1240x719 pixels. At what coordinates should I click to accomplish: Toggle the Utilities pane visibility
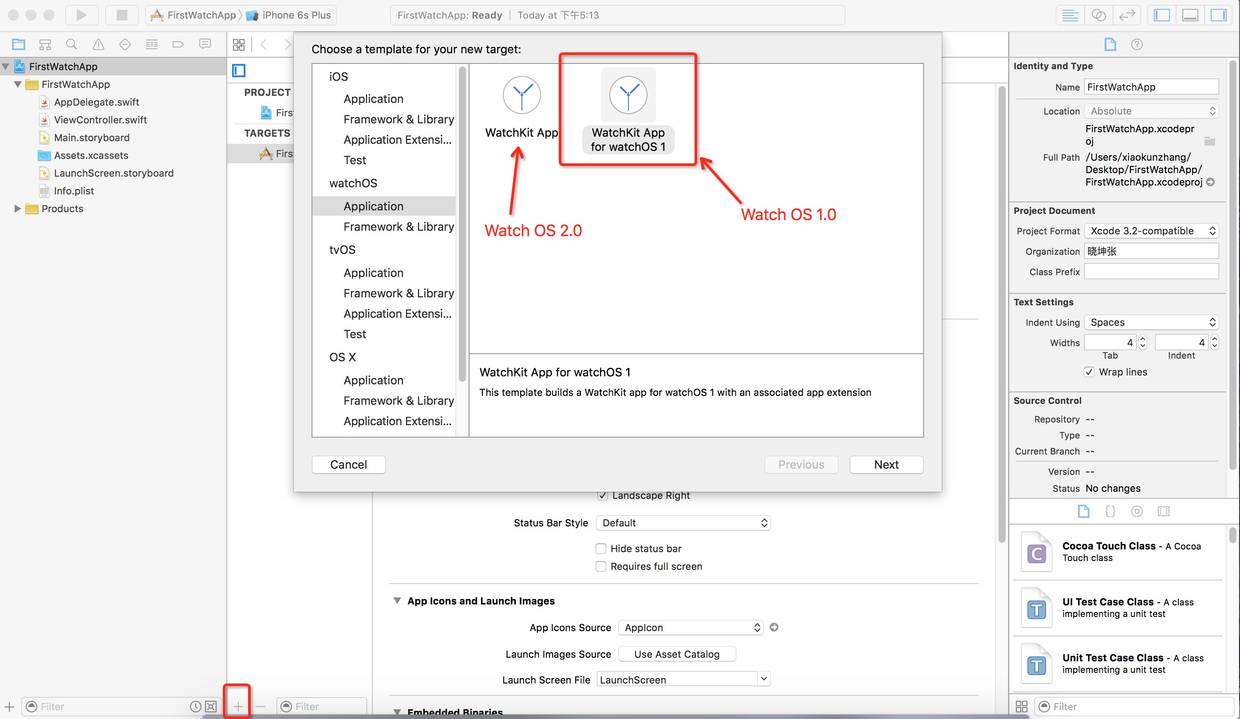(x=1218, y=15)
